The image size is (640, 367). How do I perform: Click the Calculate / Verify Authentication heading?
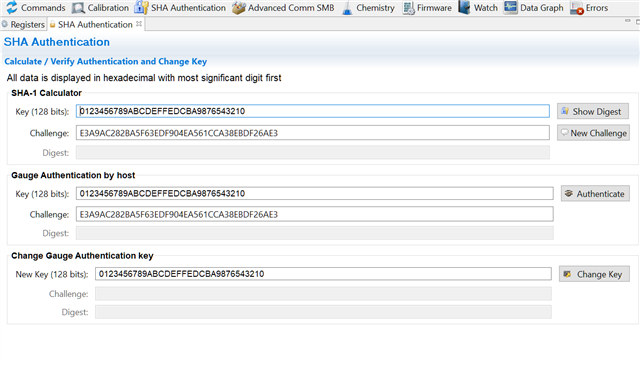[106, 62]
